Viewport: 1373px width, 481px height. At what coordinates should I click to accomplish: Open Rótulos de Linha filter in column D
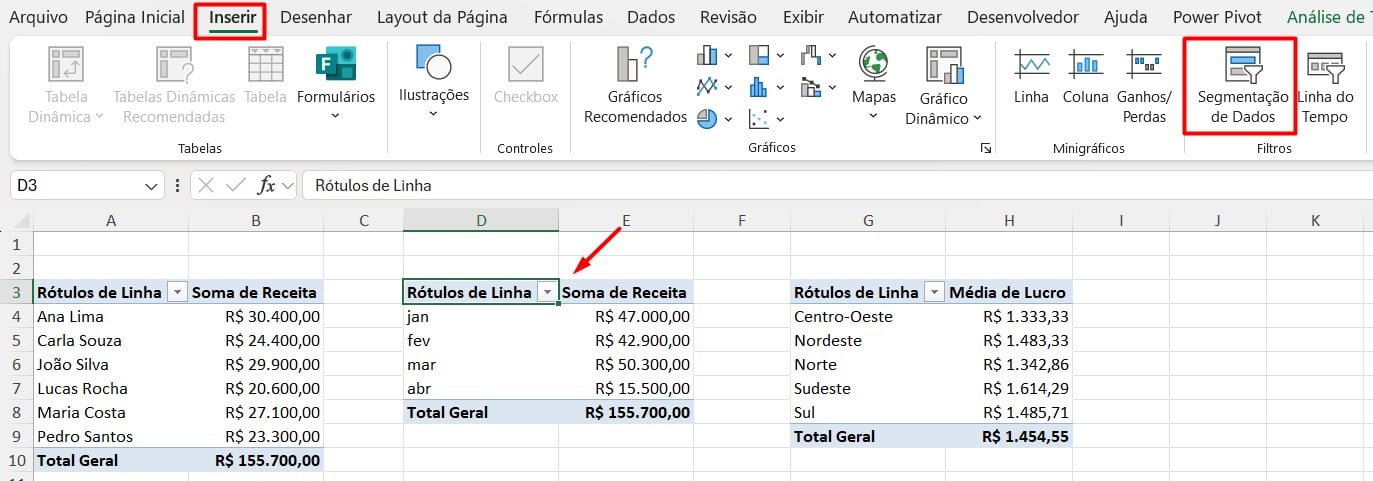point(547,292)
